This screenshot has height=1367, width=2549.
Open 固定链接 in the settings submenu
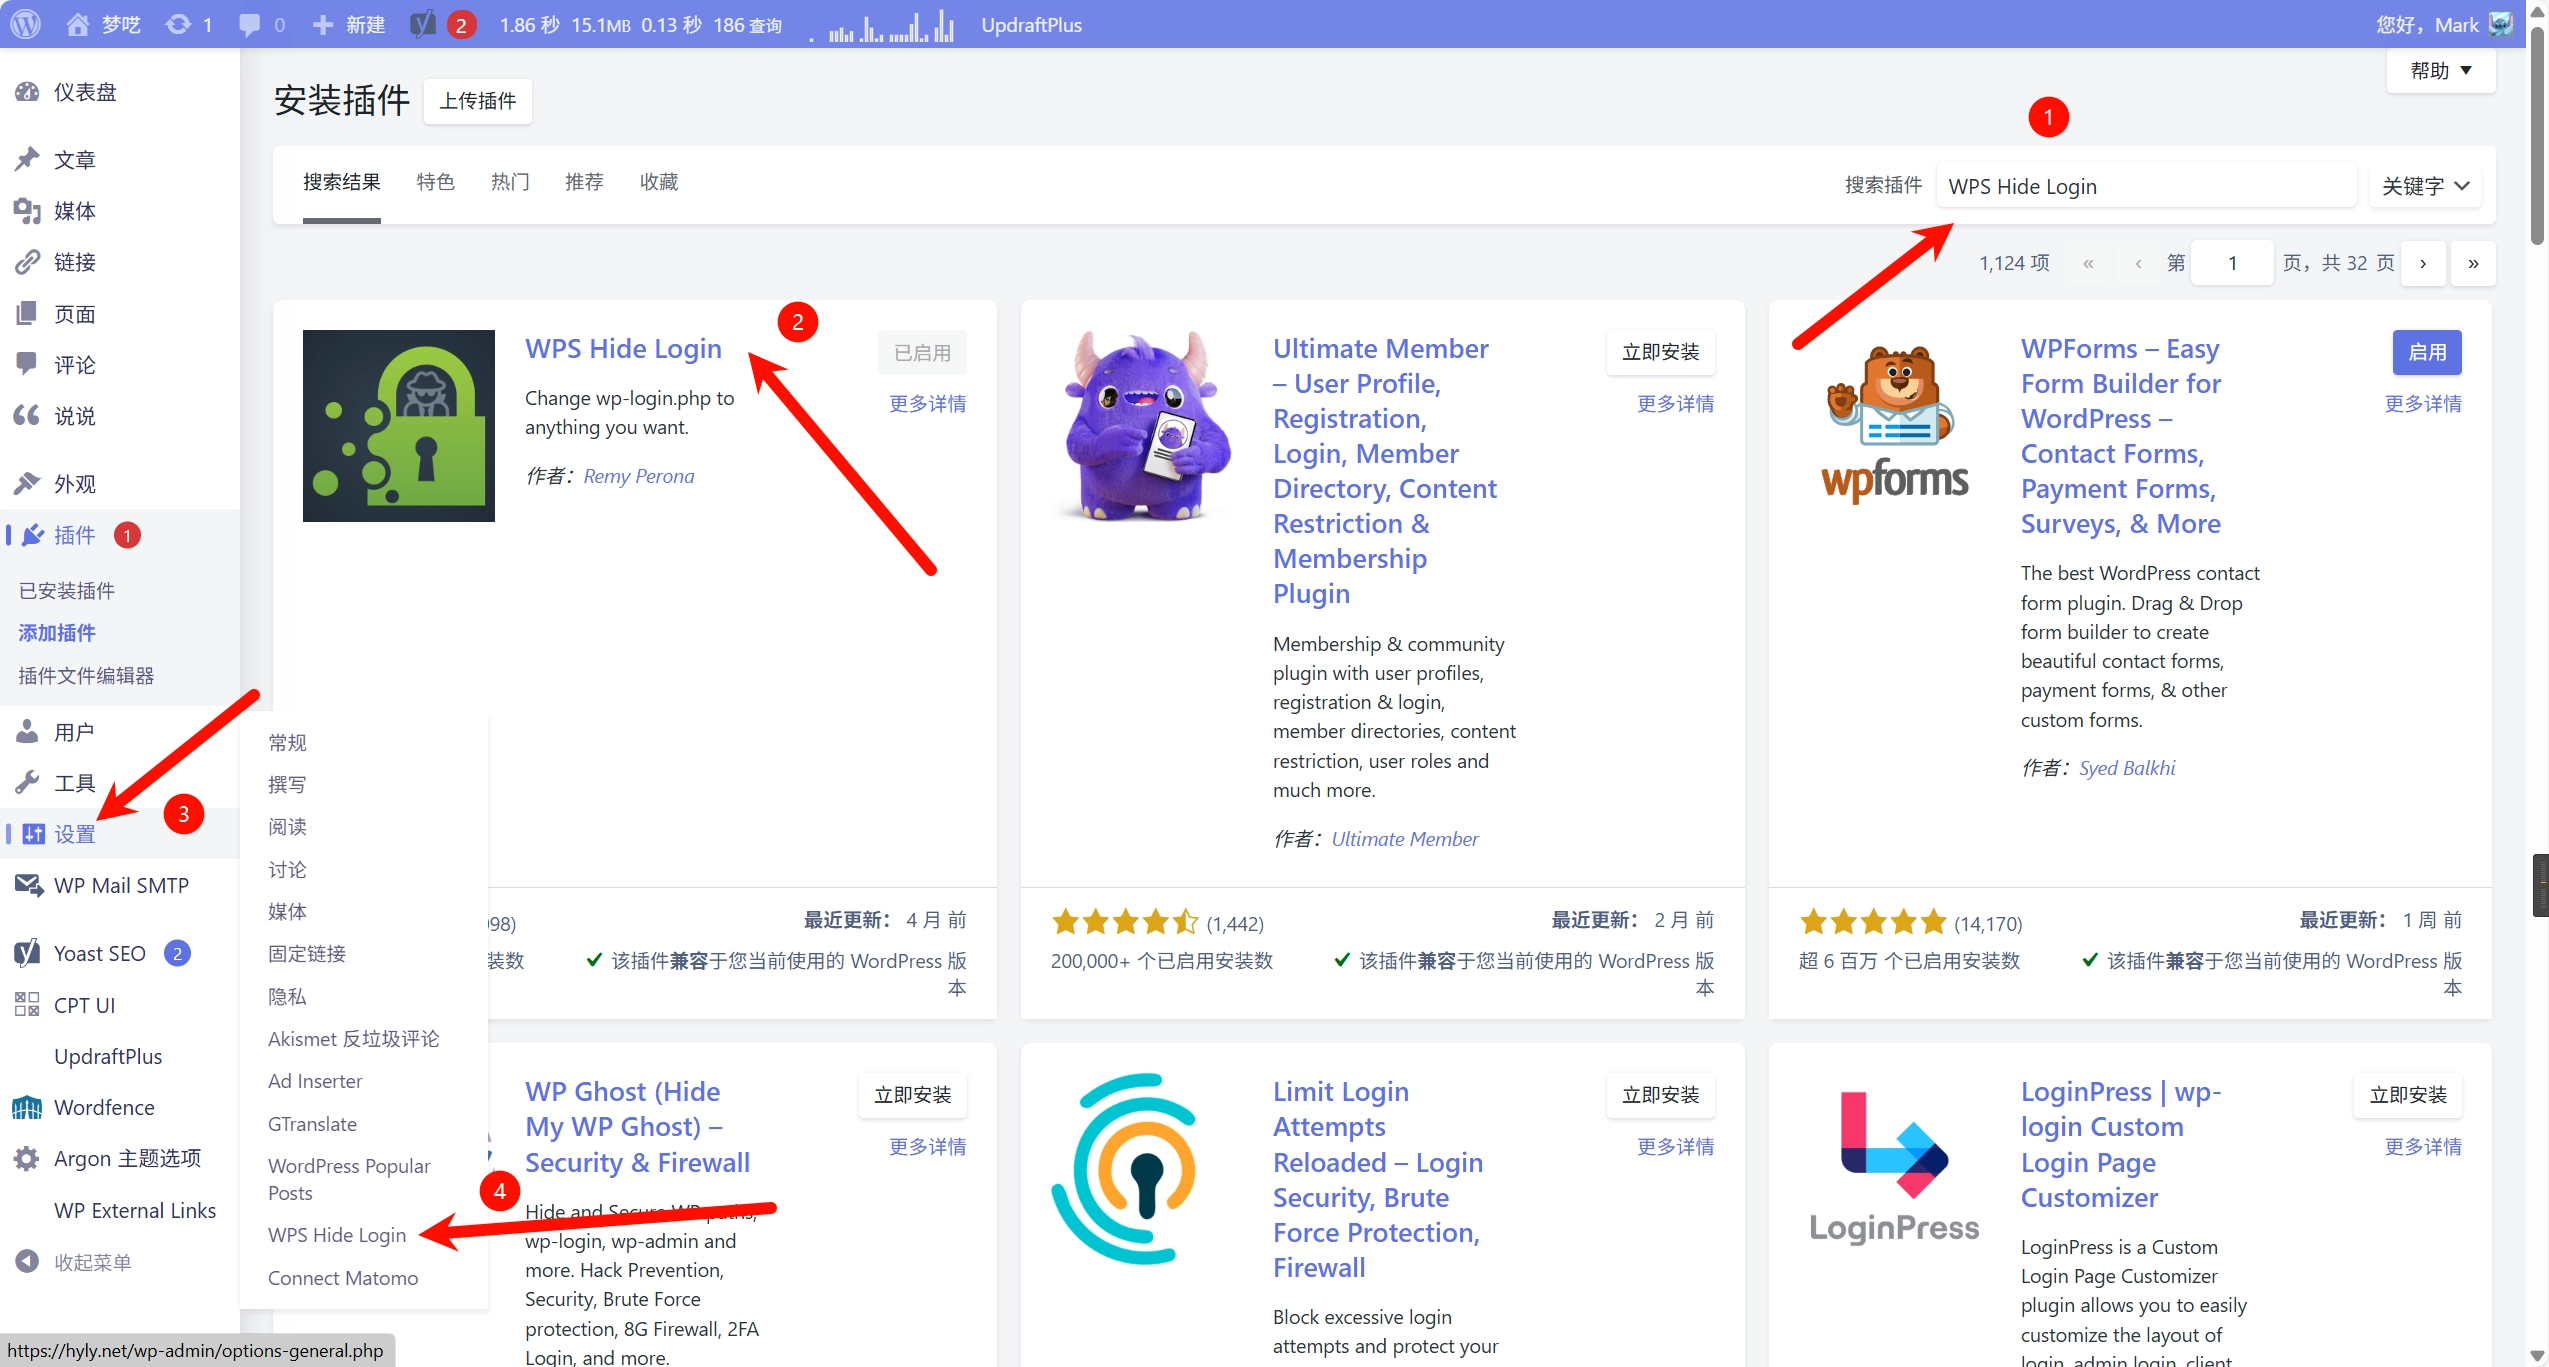(307, 954)
